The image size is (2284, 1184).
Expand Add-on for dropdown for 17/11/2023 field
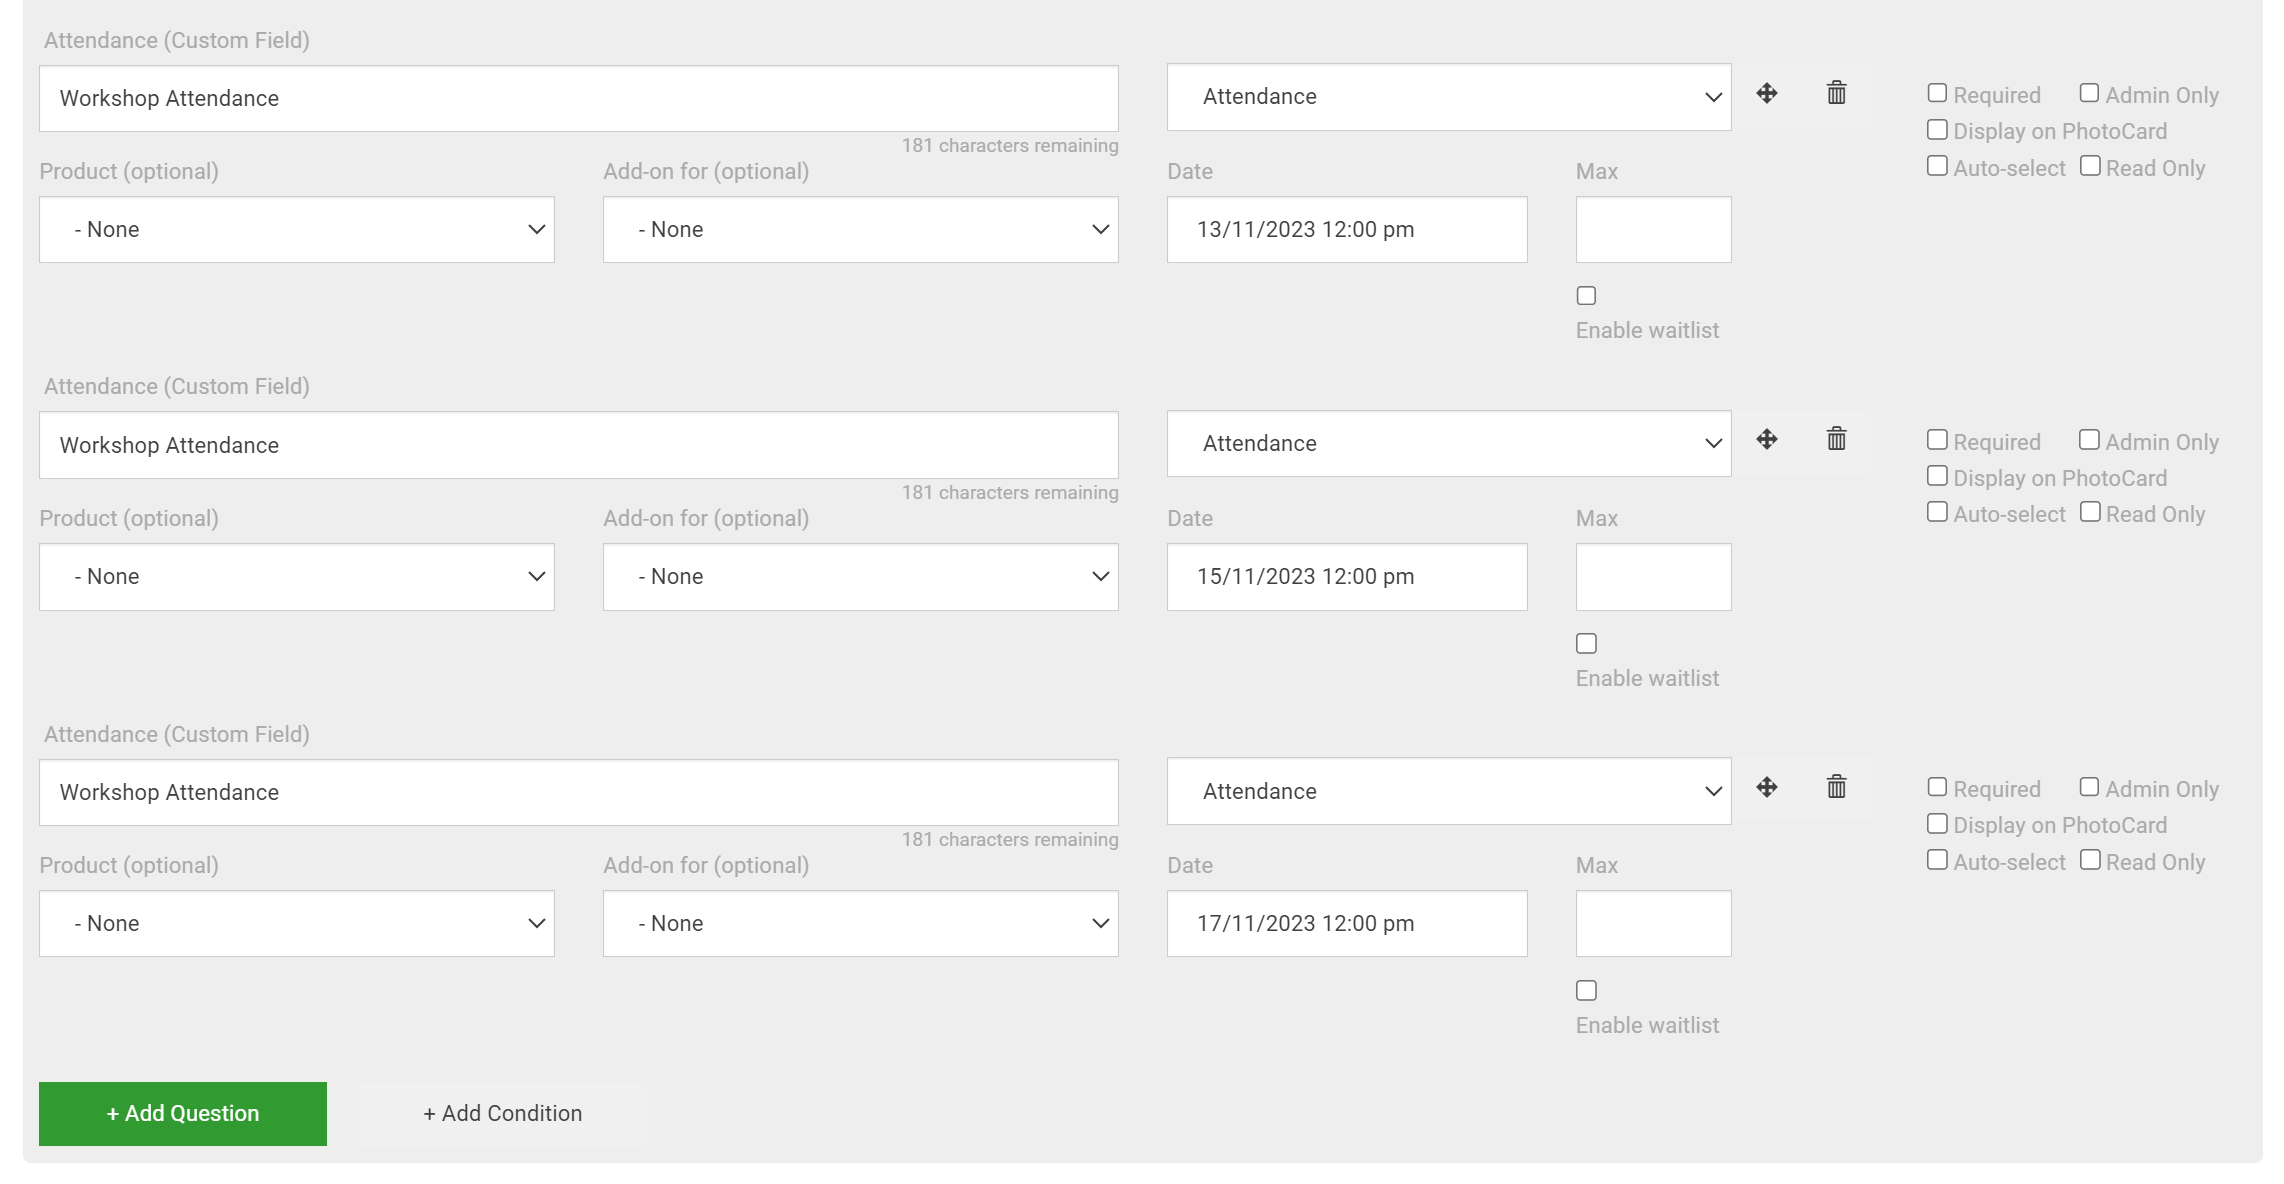click(x=860, y=924)
